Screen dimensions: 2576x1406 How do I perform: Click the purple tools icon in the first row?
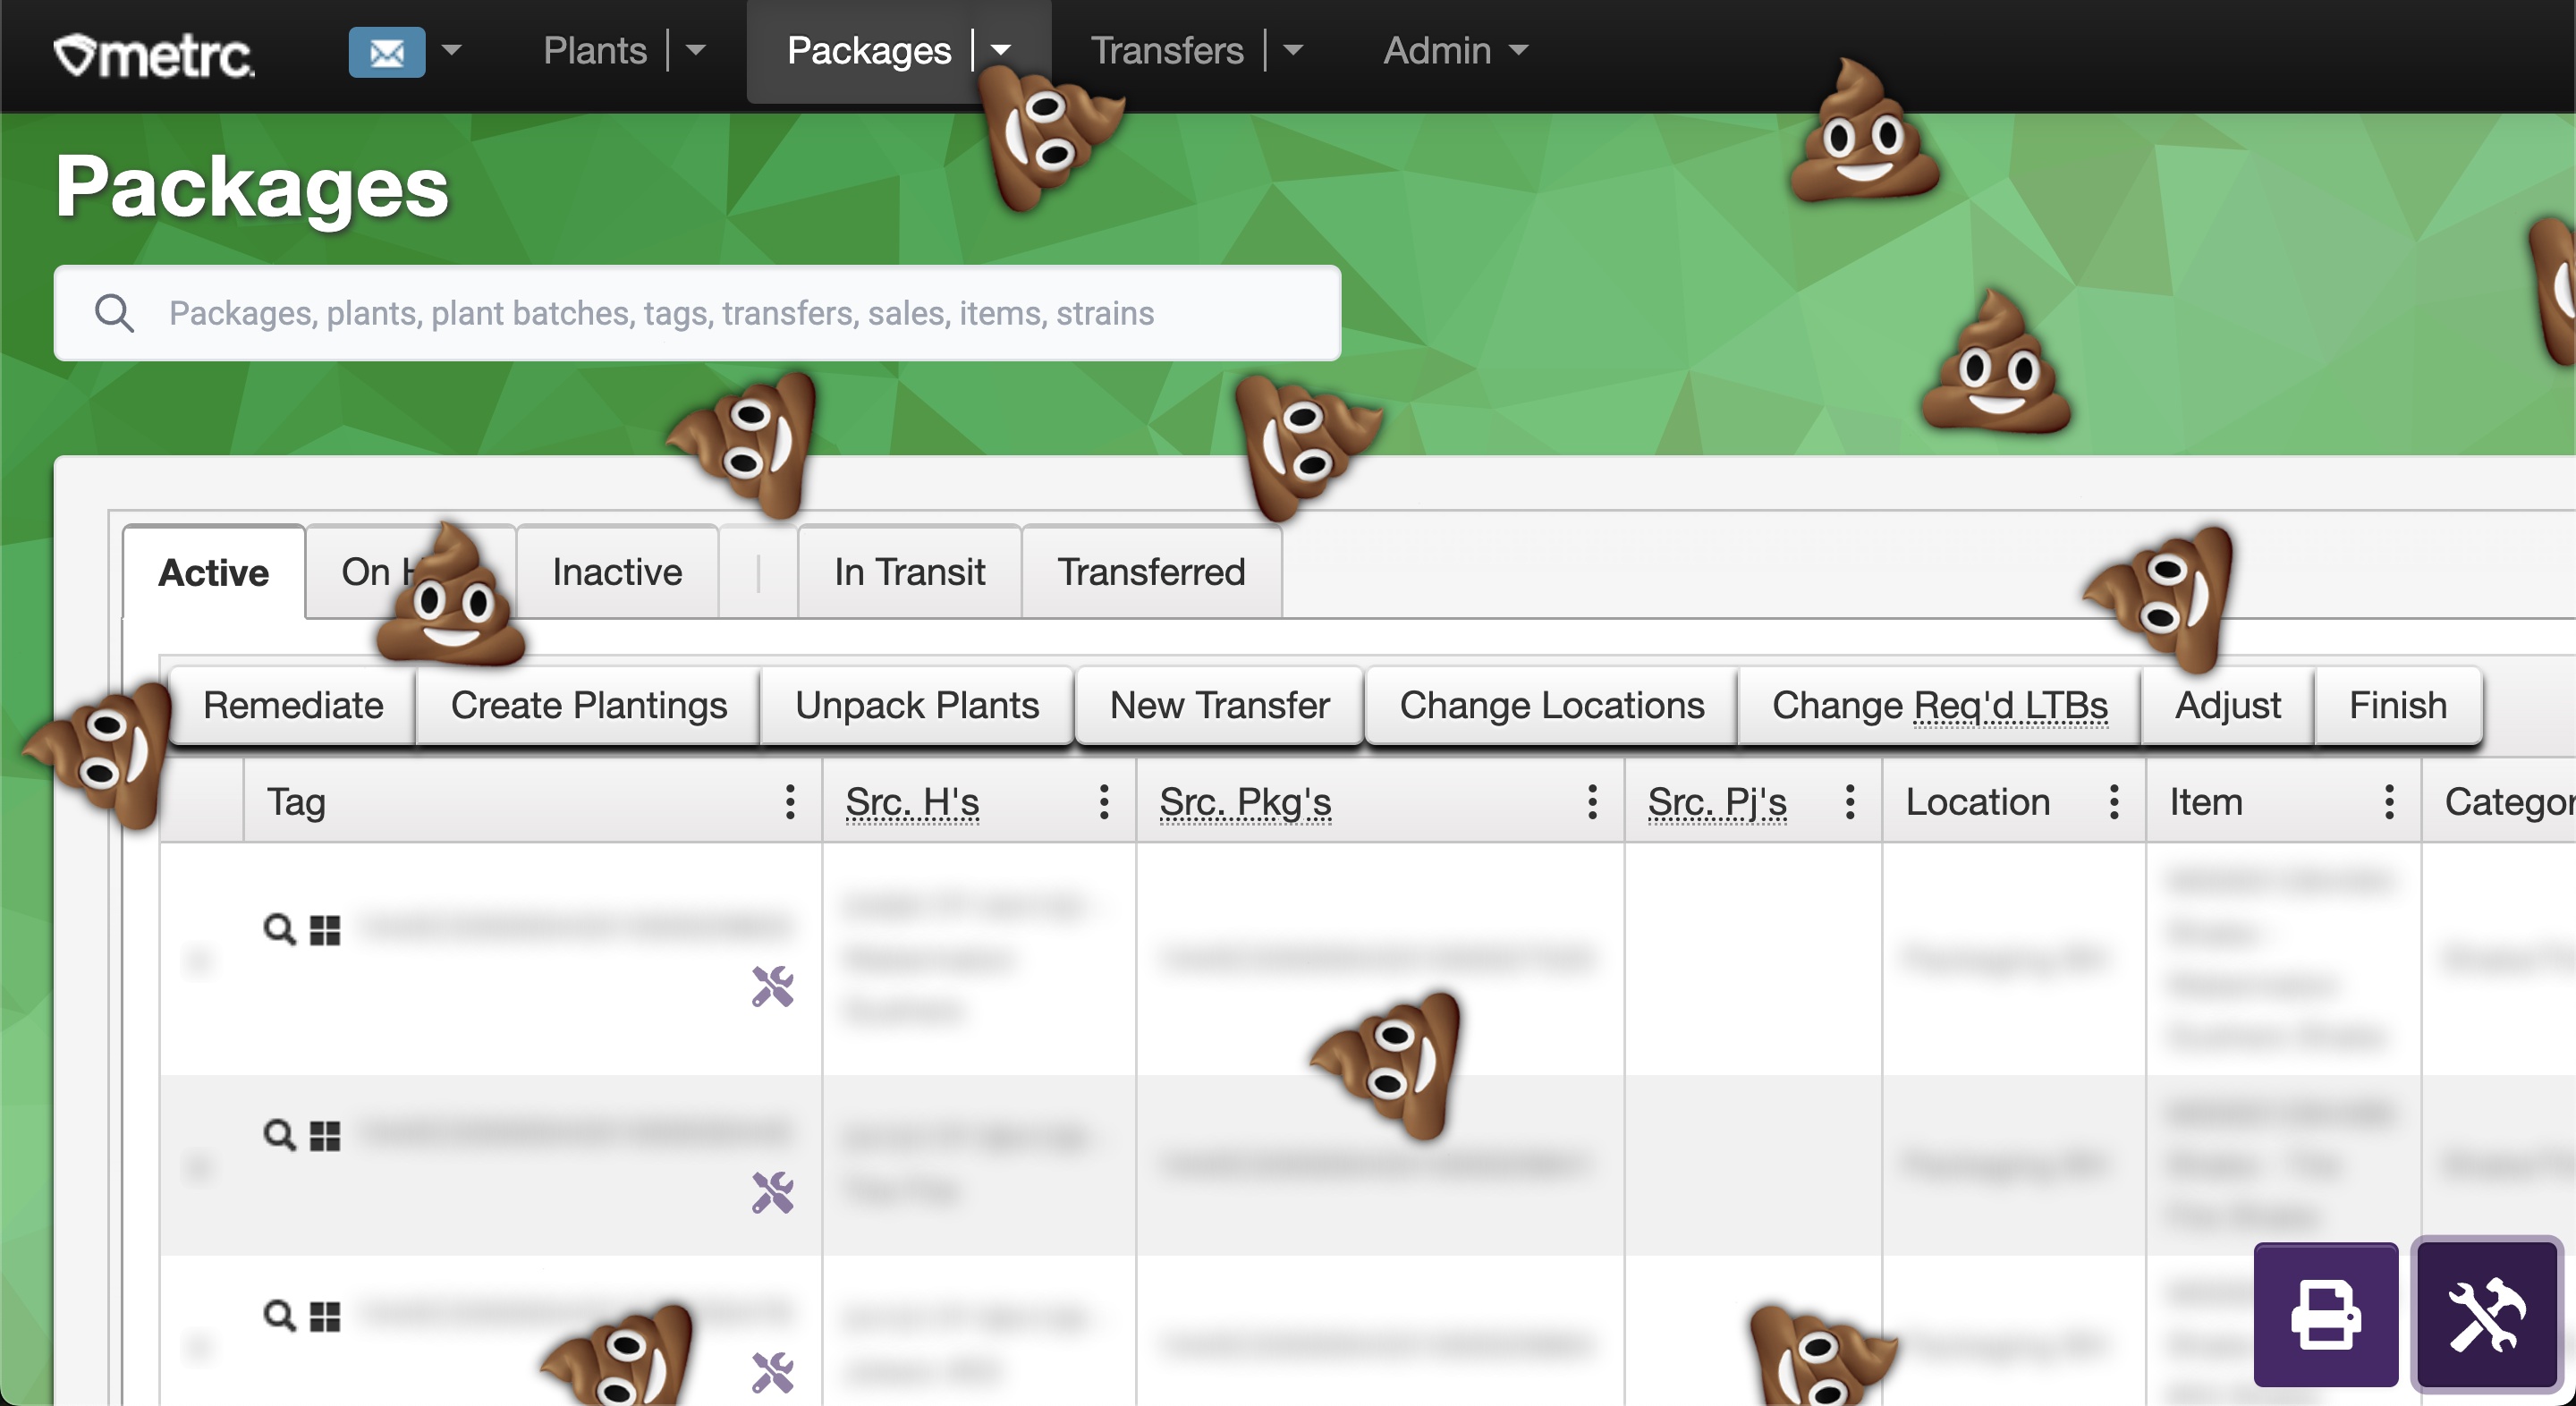[772, 986]
